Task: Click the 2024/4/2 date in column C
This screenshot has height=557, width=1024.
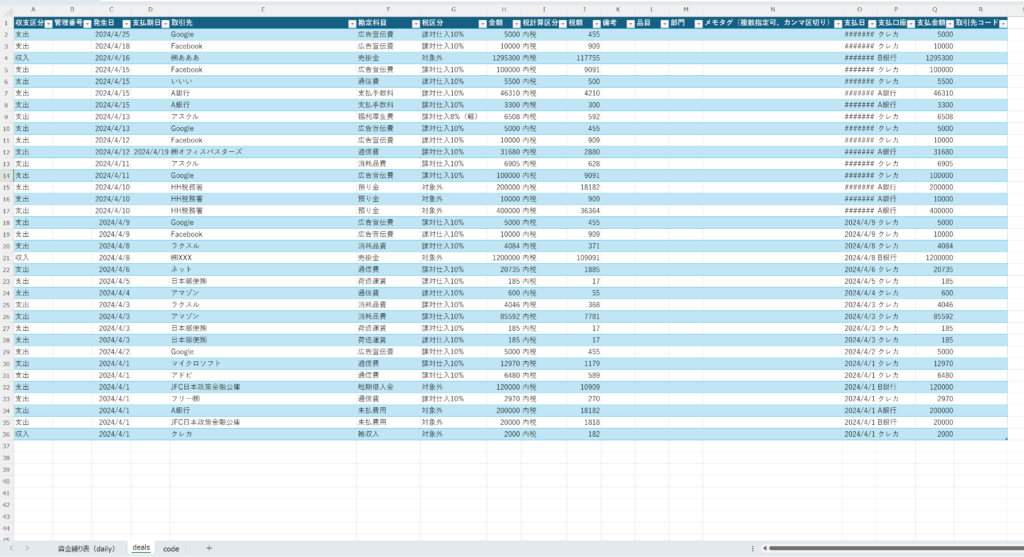Action: (x=111, y=352)
